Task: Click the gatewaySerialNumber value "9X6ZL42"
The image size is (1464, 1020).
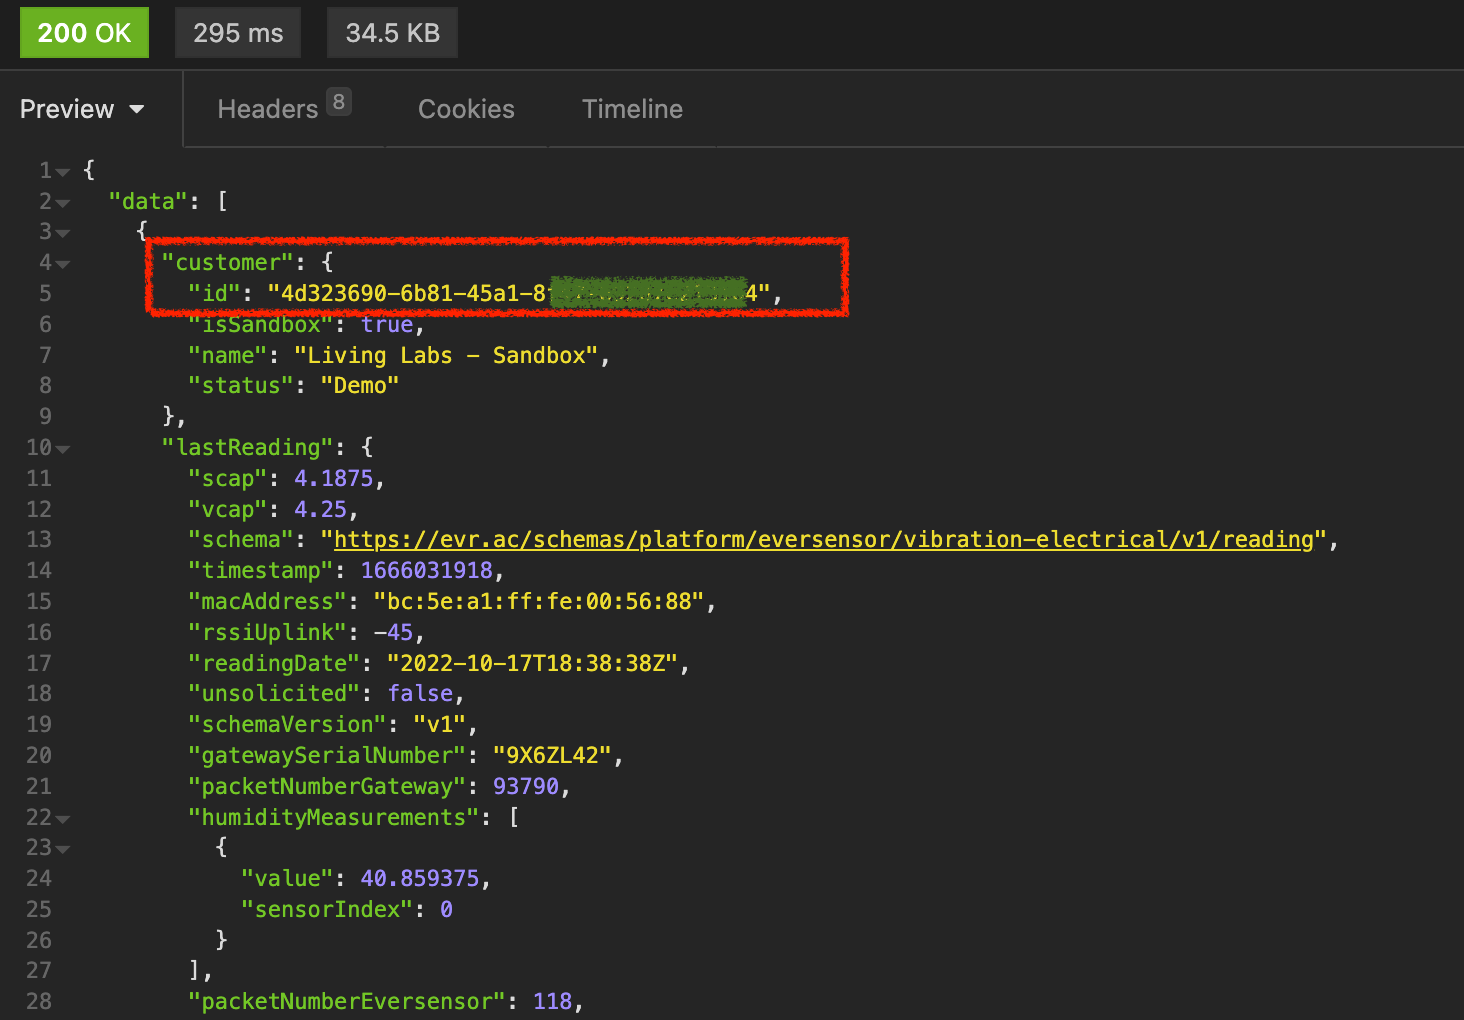Action: pyautogui.click(x=551, y=756)
